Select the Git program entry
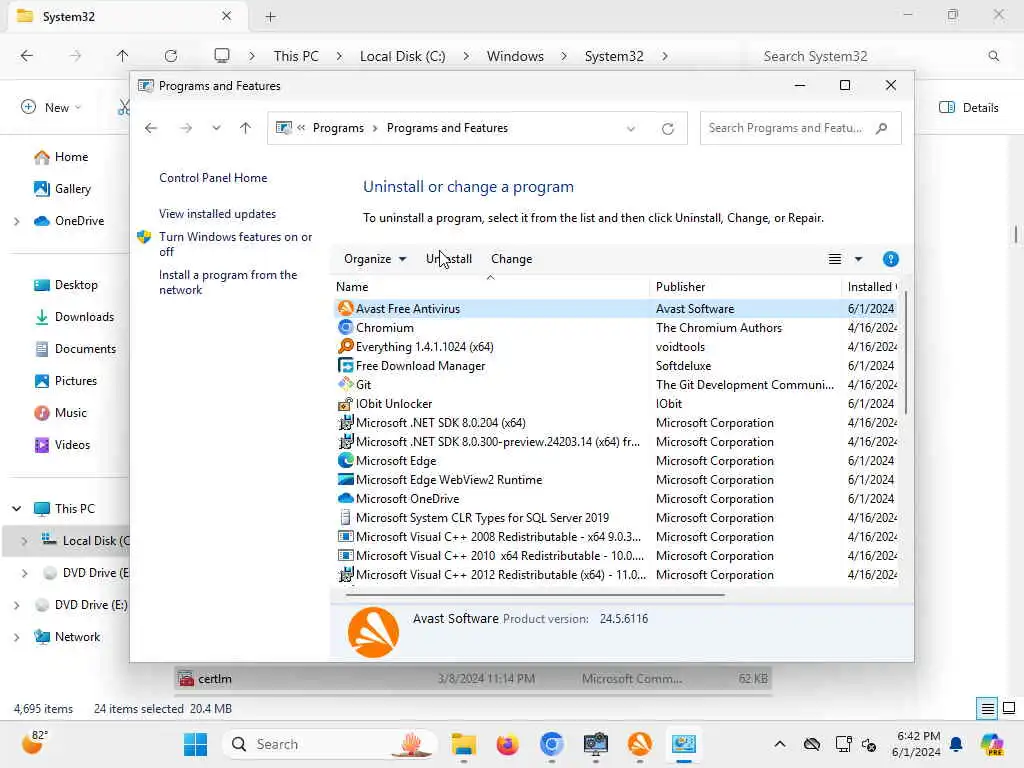The width and height of the screenshot is (1024, 768). 617,385
